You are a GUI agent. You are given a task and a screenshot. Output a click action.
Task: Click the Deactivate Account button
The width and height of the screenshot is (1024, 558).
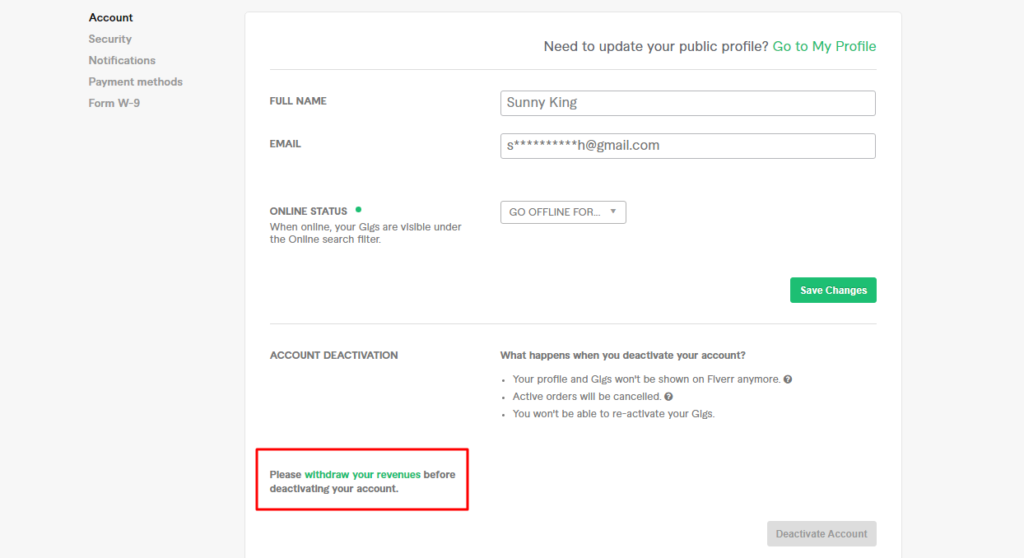[822, 534]
